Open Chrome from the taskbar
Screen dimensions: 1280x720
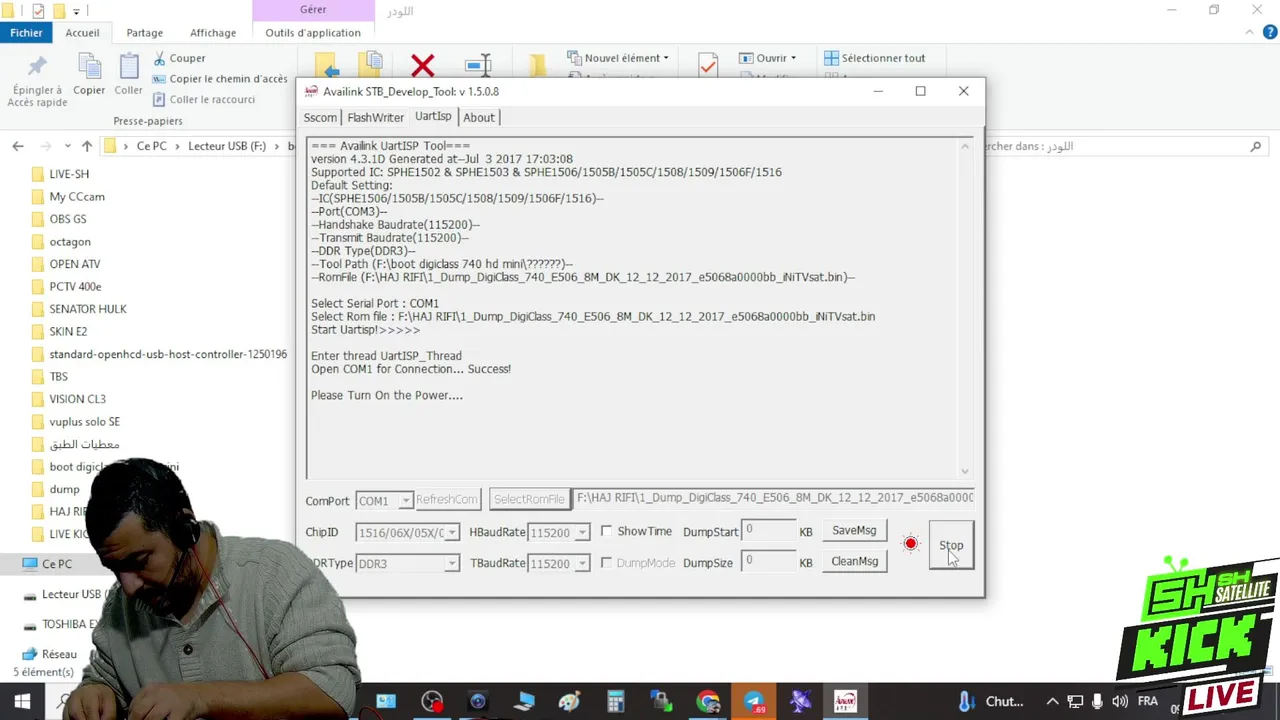708,702
